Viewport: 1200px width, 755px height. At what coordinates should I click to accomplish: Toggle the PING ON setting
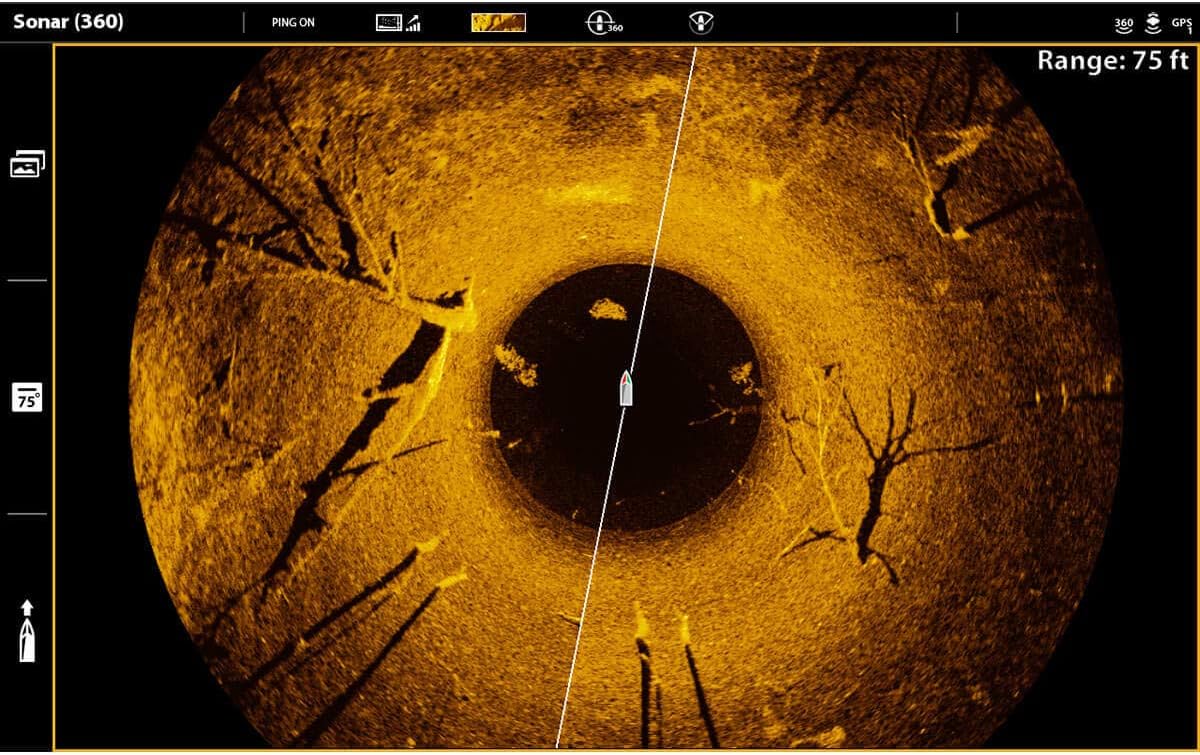293,23
